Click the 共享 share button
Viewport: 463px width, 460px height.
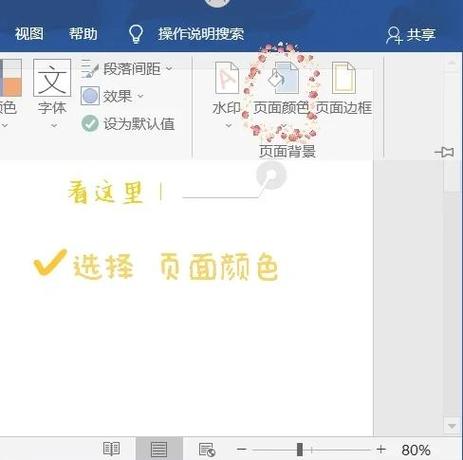pos(411,34)
